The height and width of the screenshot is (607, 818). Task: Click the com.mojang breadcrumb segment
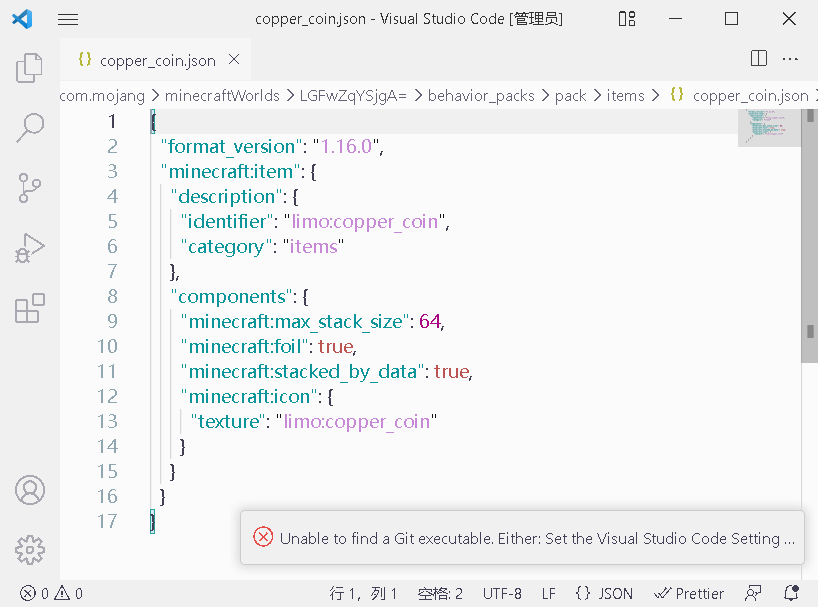click(102, 96)
